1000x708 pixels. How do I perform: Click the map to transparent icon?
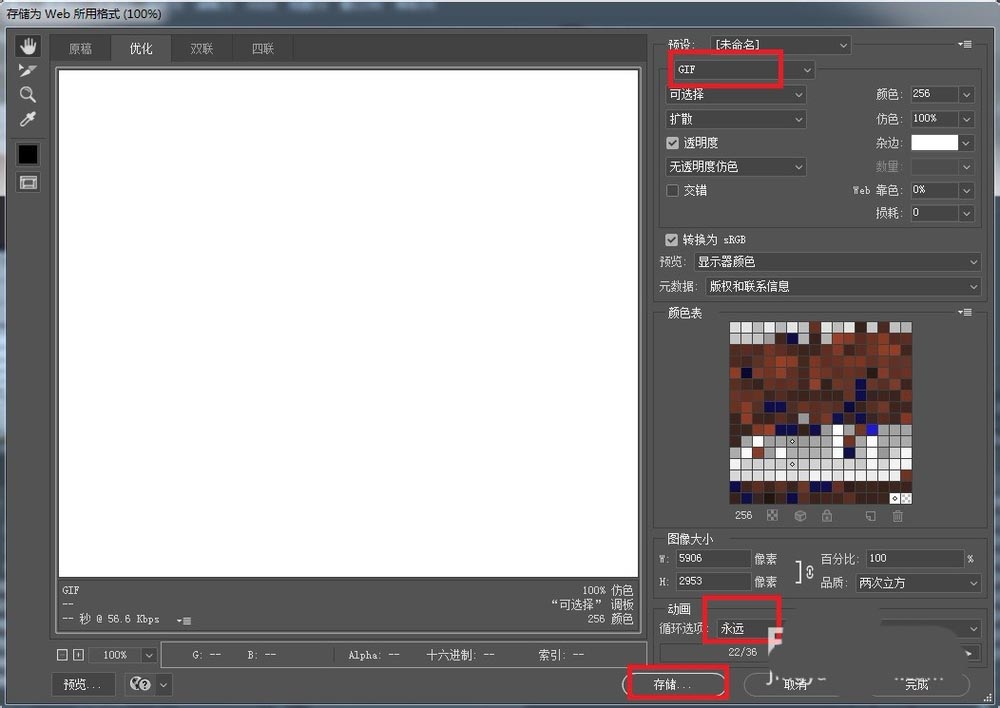(x=772, y=515)
